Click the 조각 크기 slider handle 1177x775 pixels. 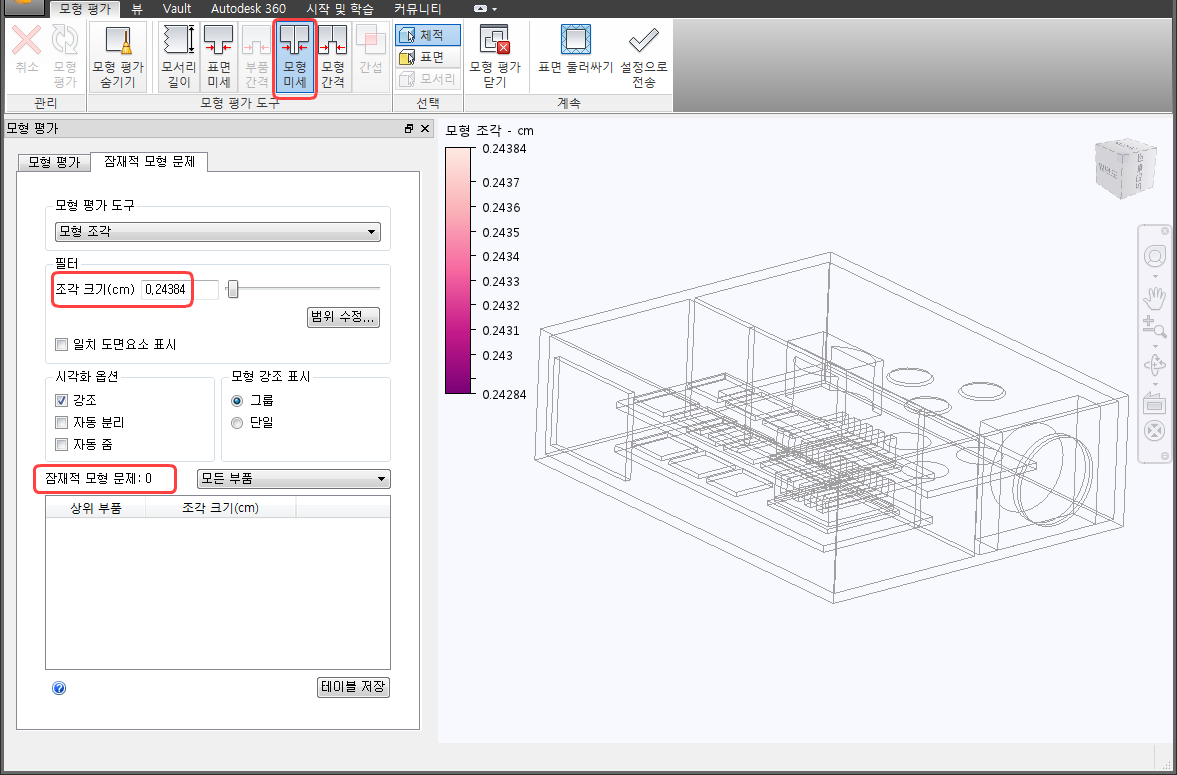pos(233,289)
